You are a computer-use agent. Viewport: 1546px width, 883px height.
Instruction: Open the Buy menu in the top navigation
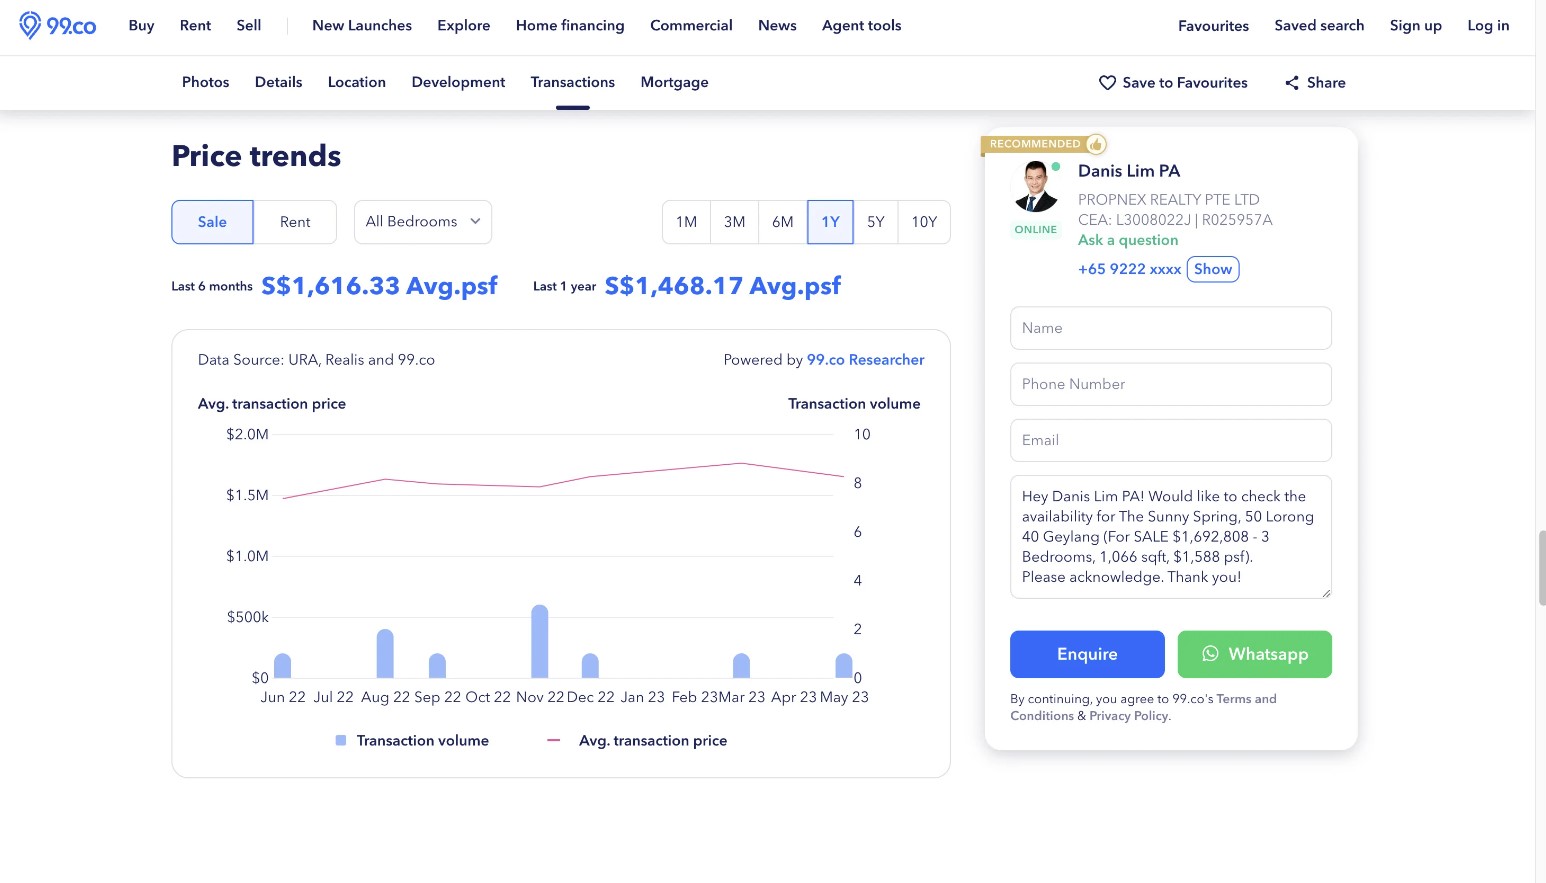coord(141,26)
